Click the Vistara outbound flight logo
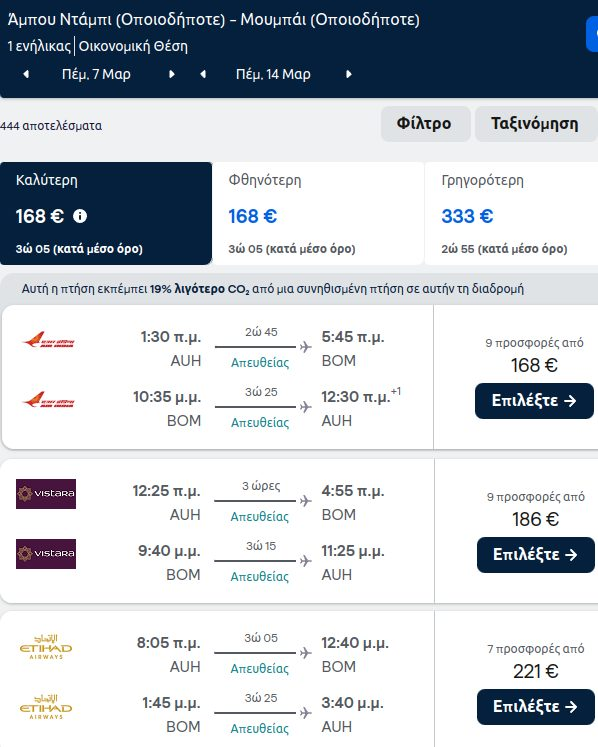The image size is (598, 747). tap(46, 494)
